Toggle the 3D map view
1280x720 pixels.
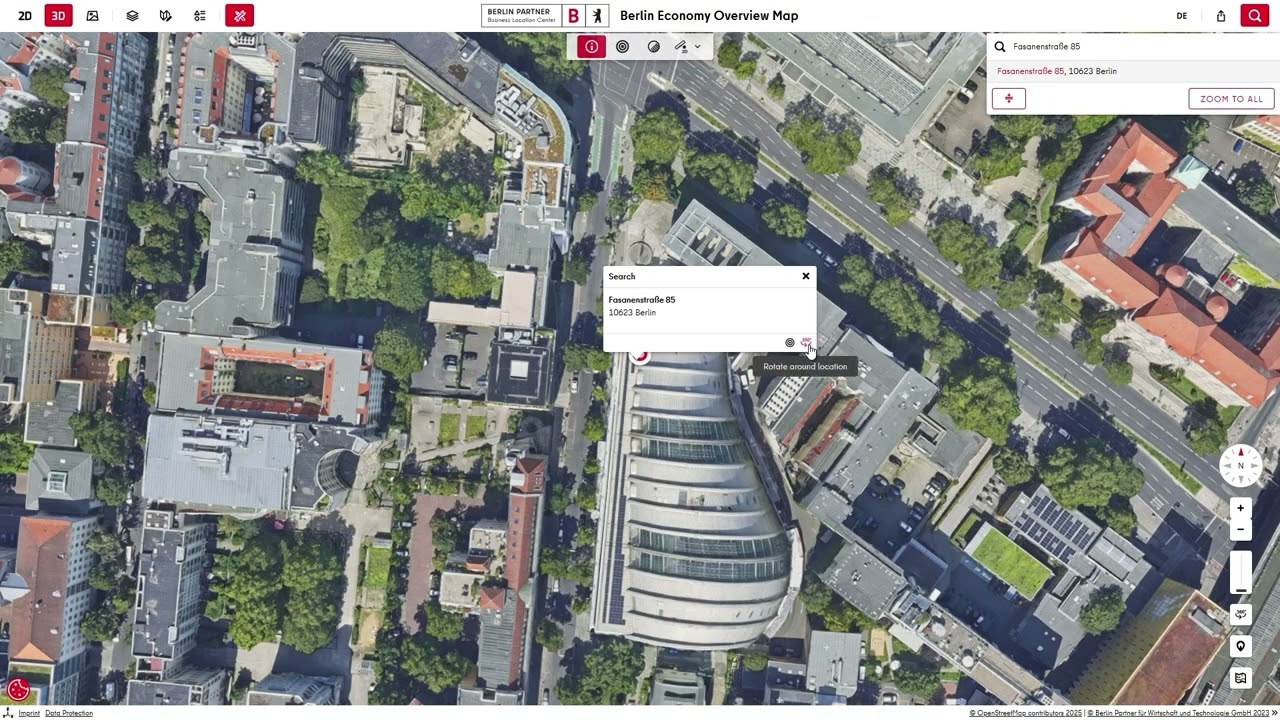(x=59, y=16)
